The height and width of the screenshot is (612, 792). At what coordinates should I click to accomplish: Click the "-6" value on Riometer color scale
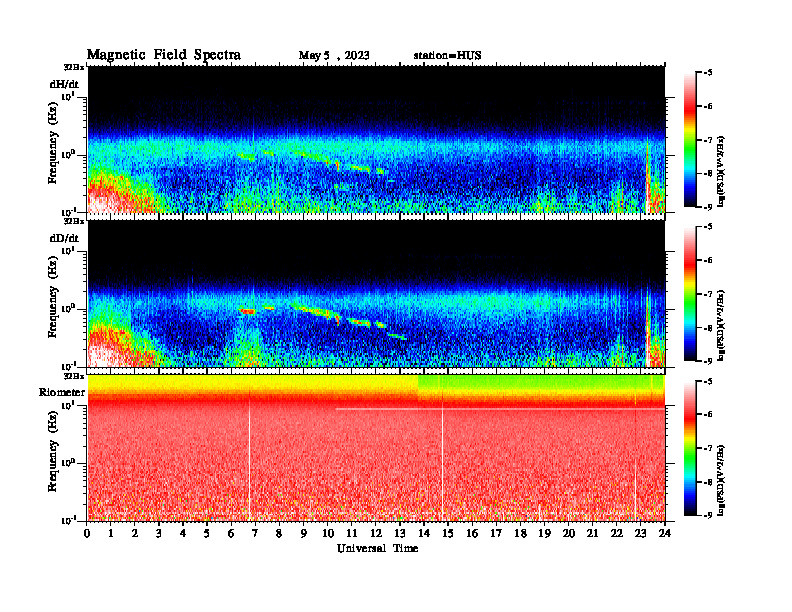click(708, 415)
